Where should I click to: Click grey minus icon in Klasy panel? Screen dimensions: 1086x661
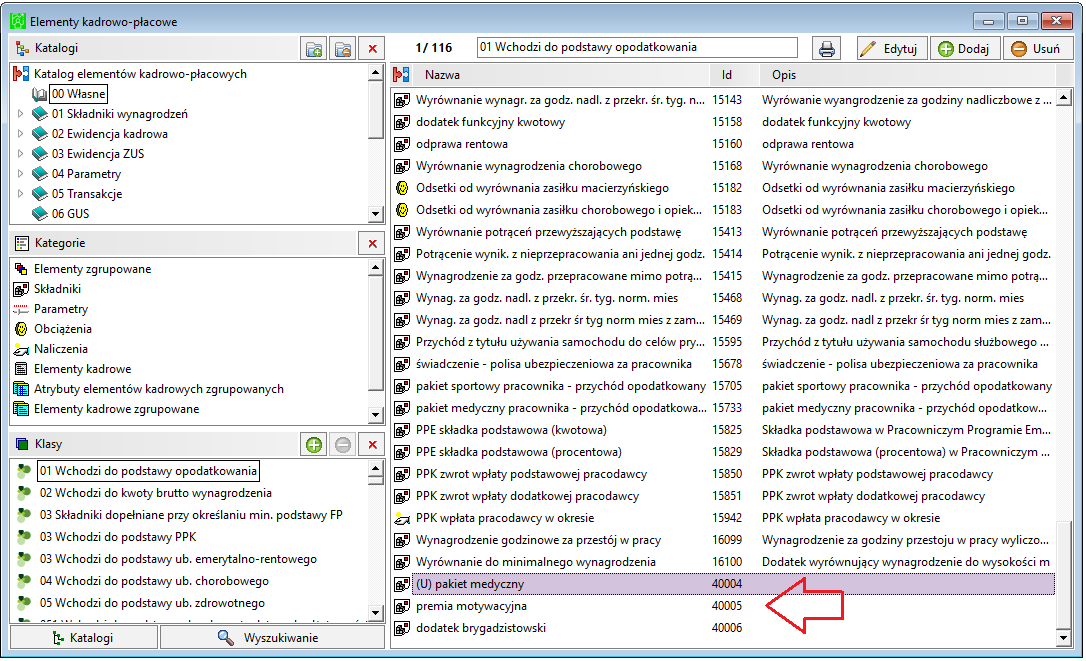(x=343, y=445)
